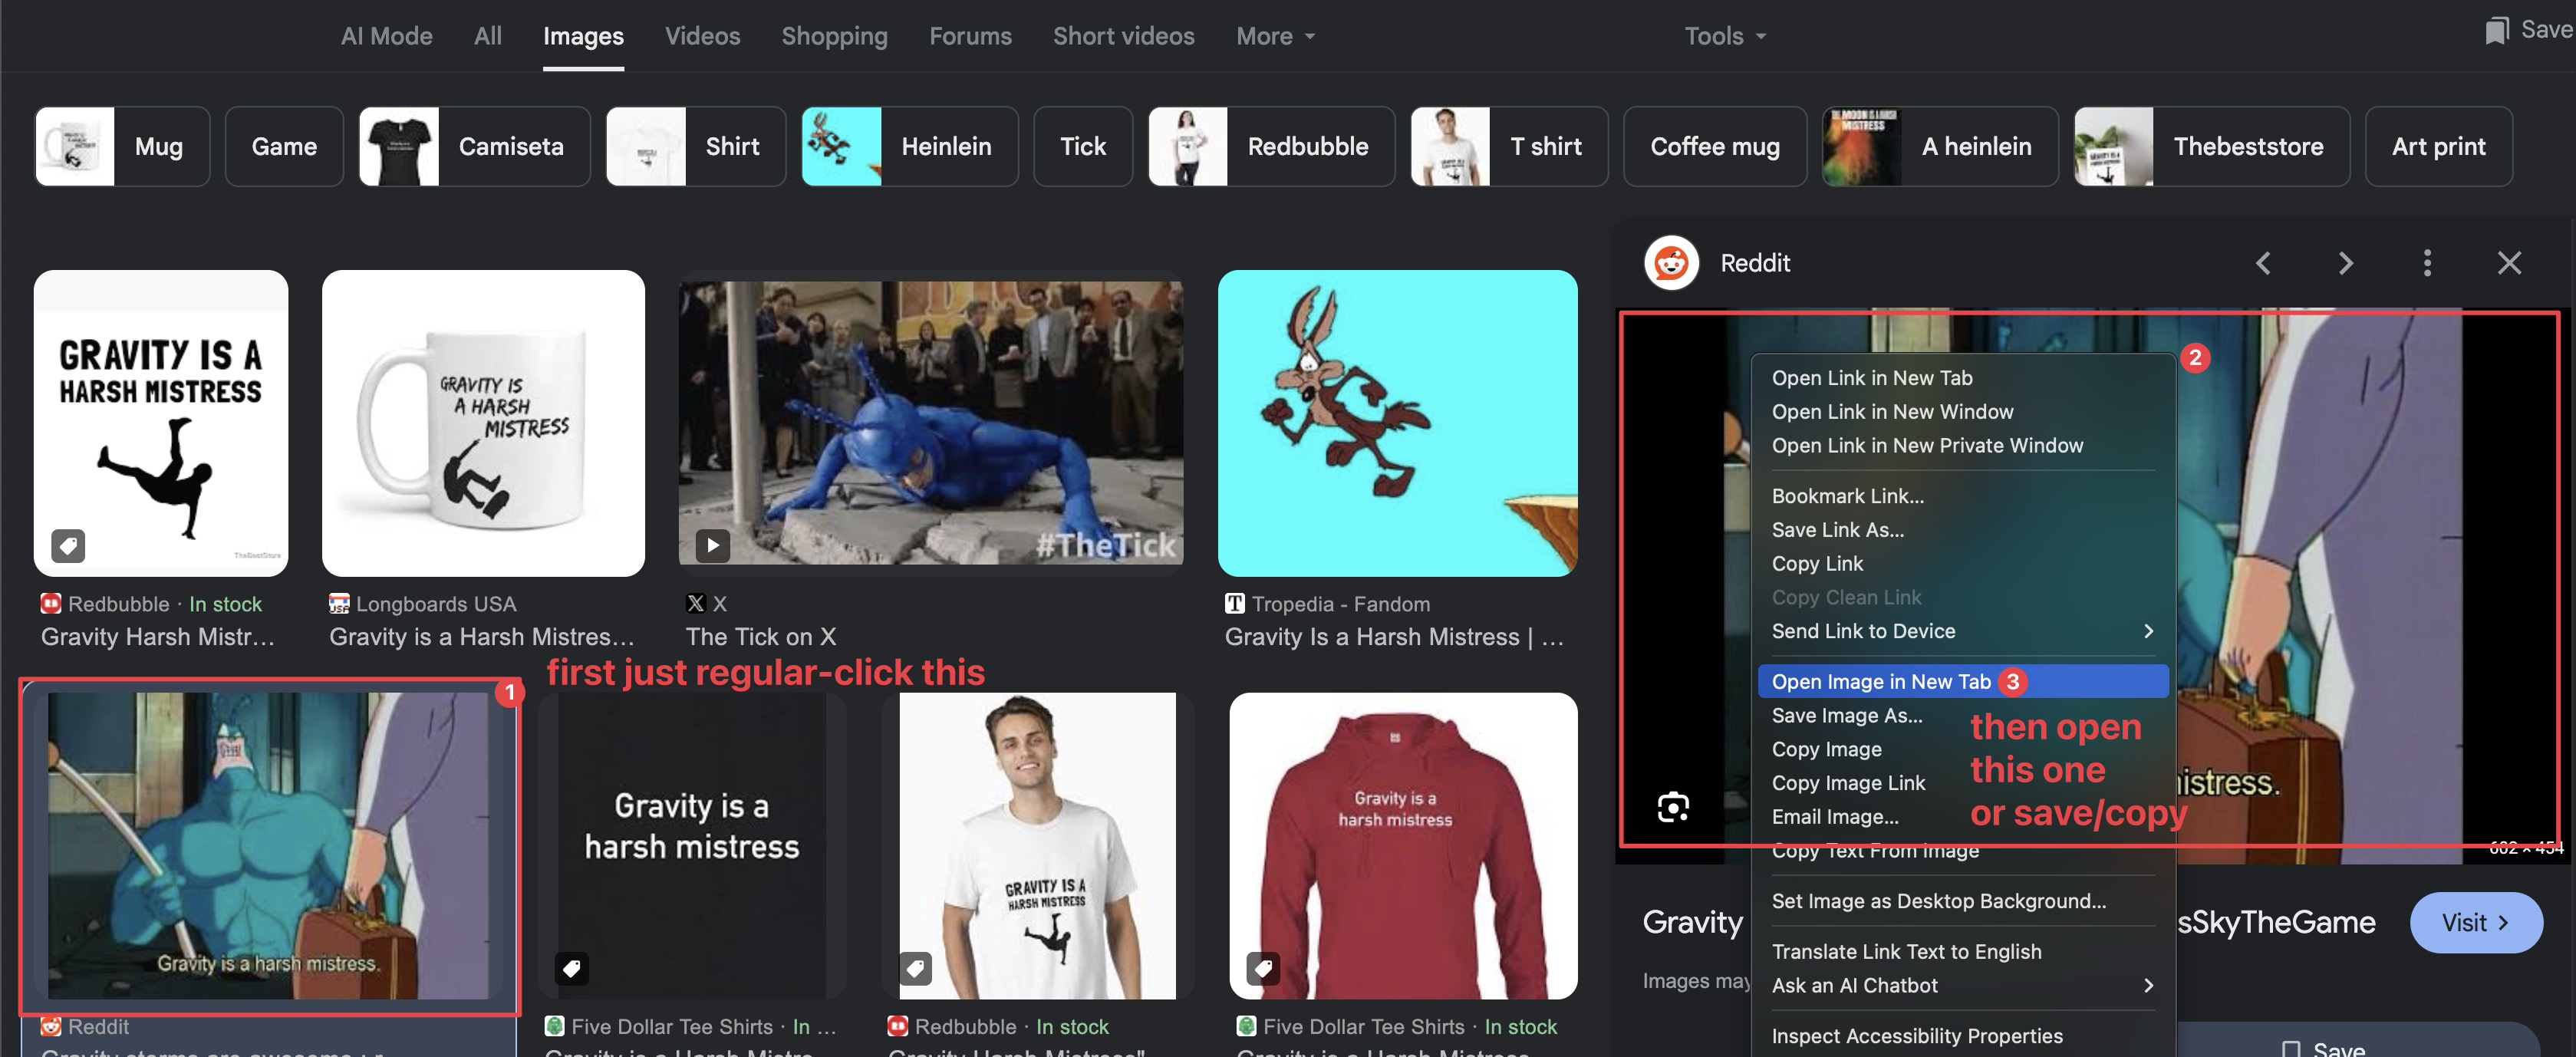Image resolution: width=2576 pixels, height=1057 pixels.
Task: Open the Tools dropdown
Action: pos(1724,36)
